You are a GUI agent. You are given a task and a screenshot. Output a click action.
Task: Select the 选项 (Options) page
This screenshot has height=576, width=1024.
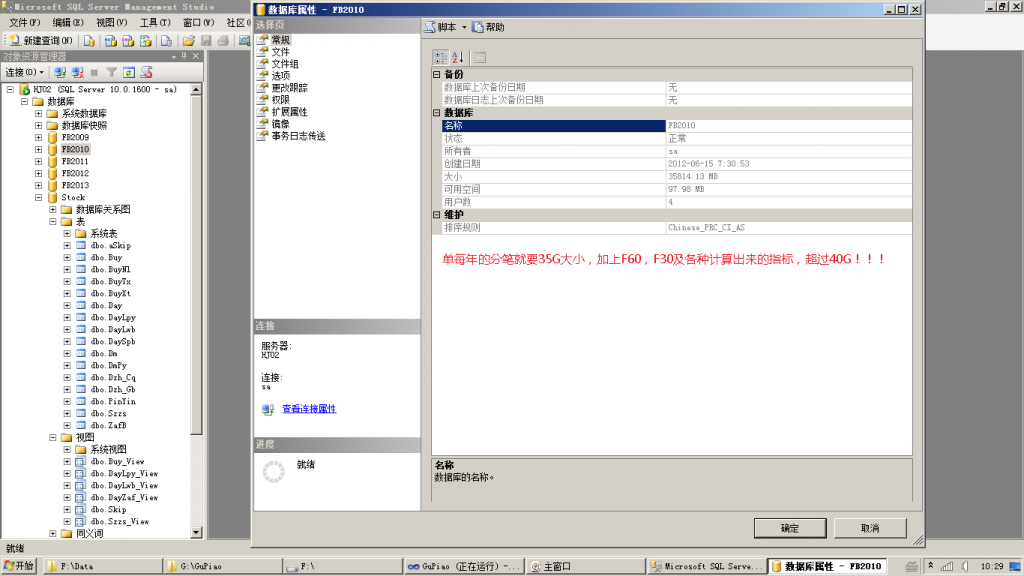coord(280,76)
